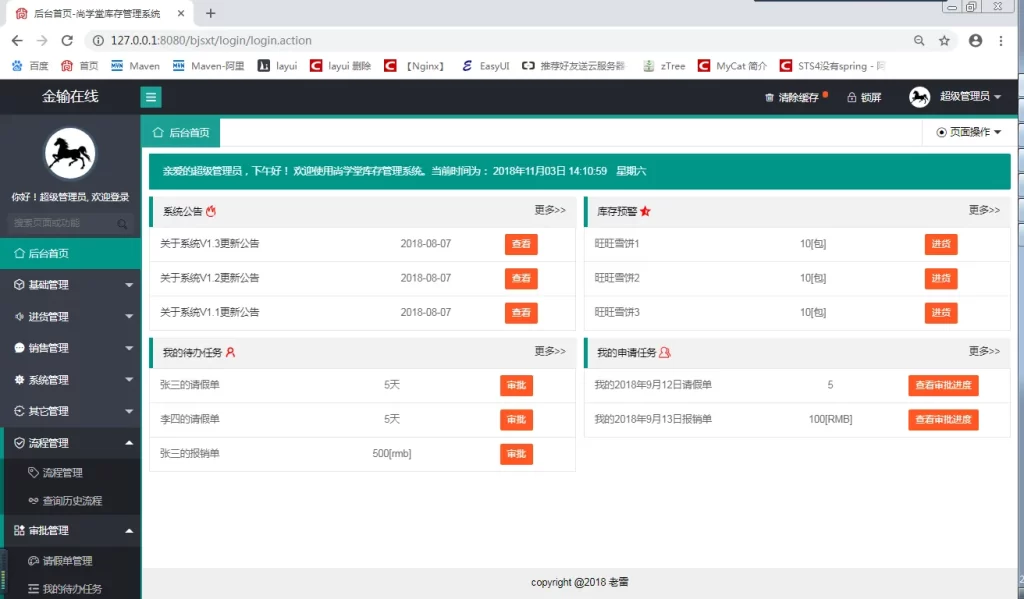1024x599 pixels.
Task: Click the 审批 button for 张三的请假单
Action: [x=516, y=385]
